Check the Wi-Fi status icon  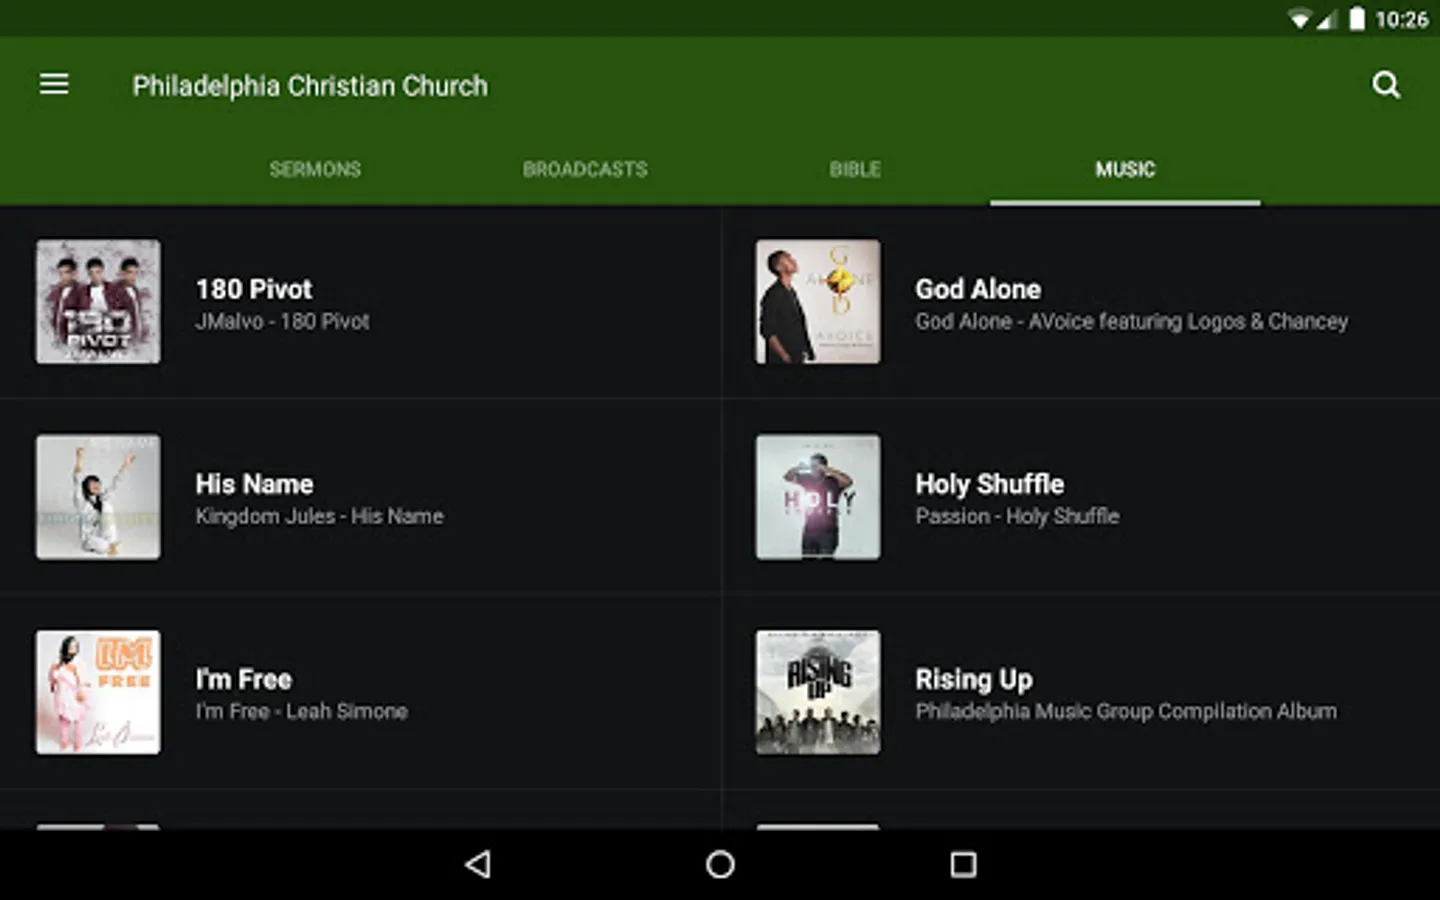point(1300,19)
